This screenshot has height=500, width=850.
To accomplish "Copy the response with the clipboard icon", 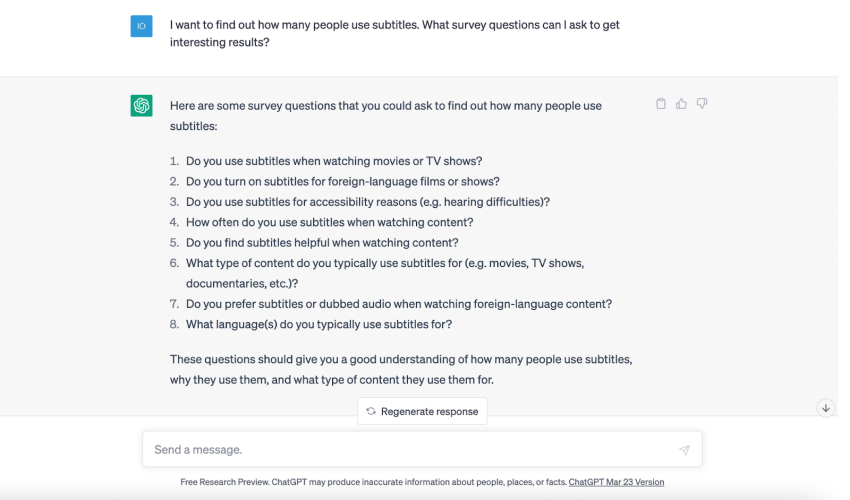I will pyautogui.click(x=660, y=104).
